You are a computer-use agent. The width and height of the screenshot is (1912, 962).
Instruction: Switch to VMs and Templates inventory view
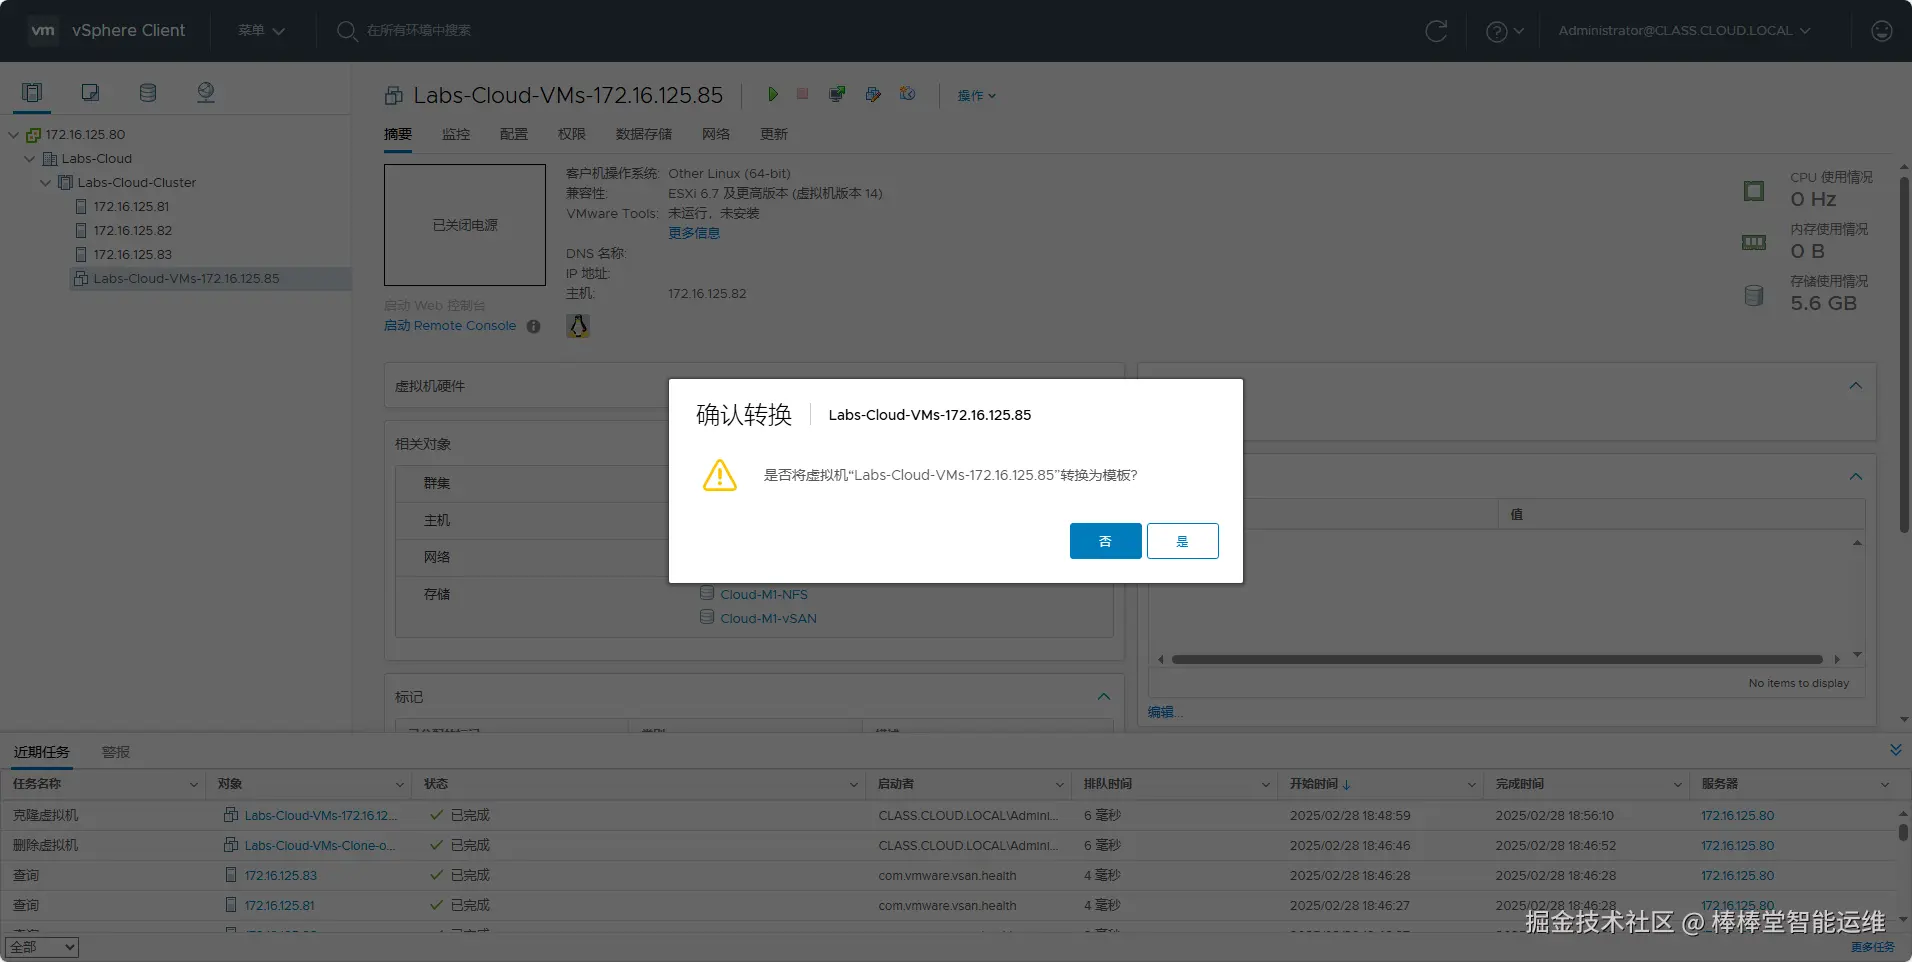pos(90,93)
